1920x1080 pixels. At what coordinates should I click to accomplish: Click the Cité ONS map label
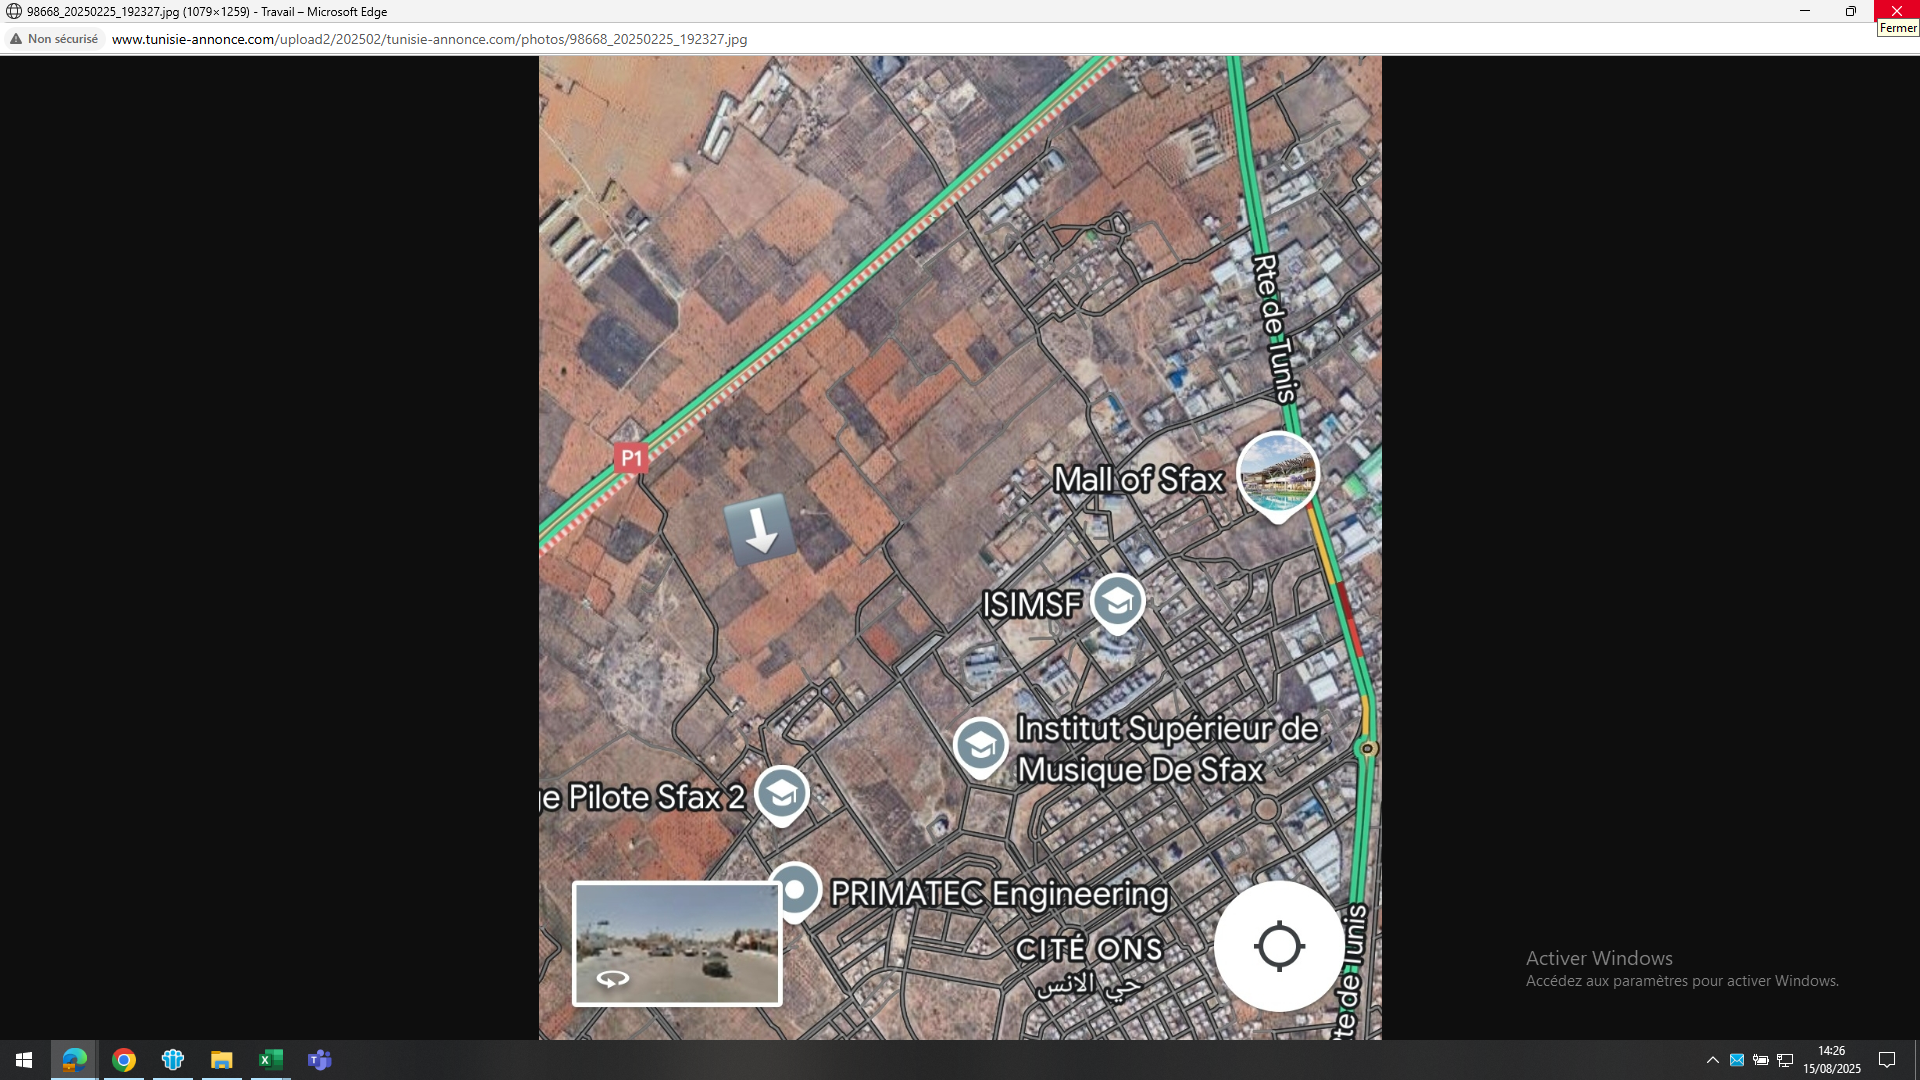pyautogui.click(x=1088, y=949)
